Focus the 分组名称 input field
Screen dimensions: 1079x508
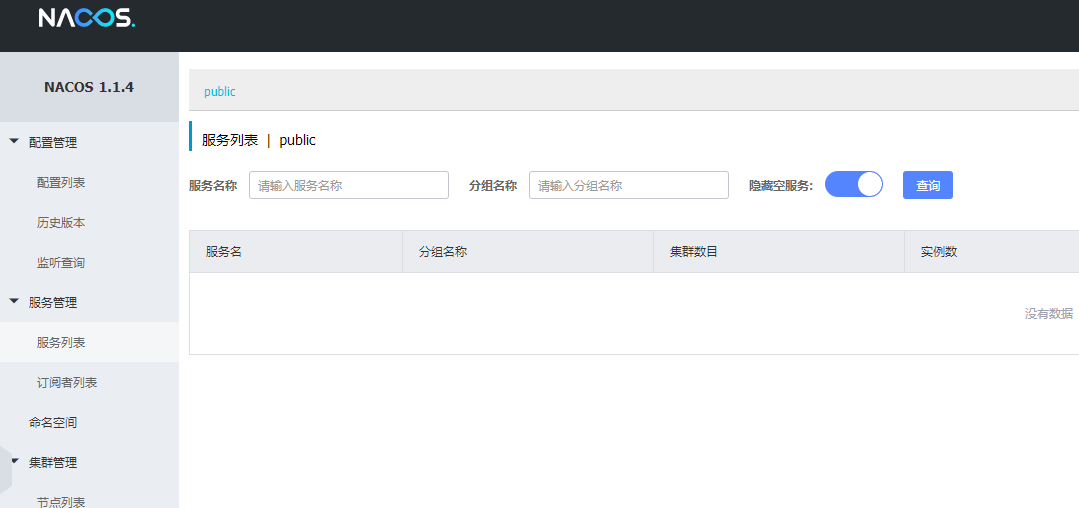click(628, 186)
